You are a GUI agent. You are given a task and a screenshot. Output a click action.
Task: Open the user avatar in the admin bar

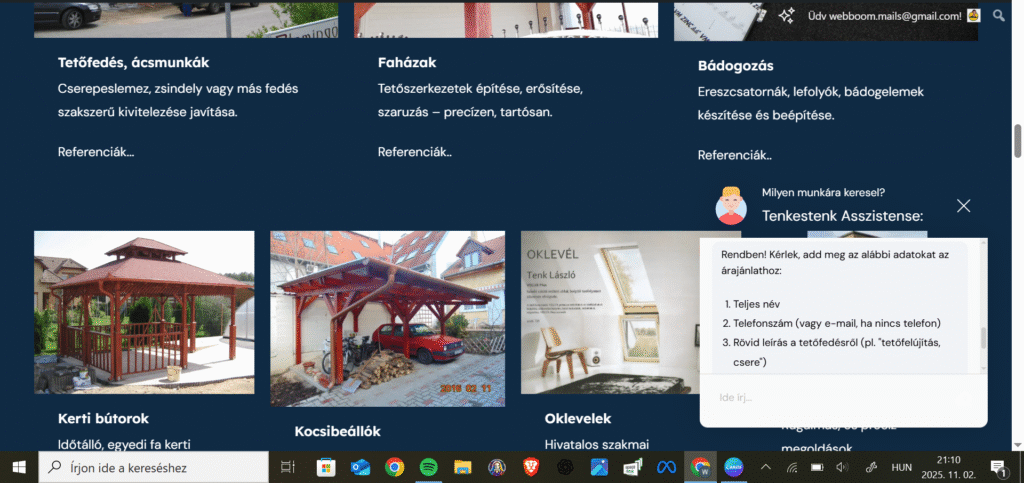[974, 16]
